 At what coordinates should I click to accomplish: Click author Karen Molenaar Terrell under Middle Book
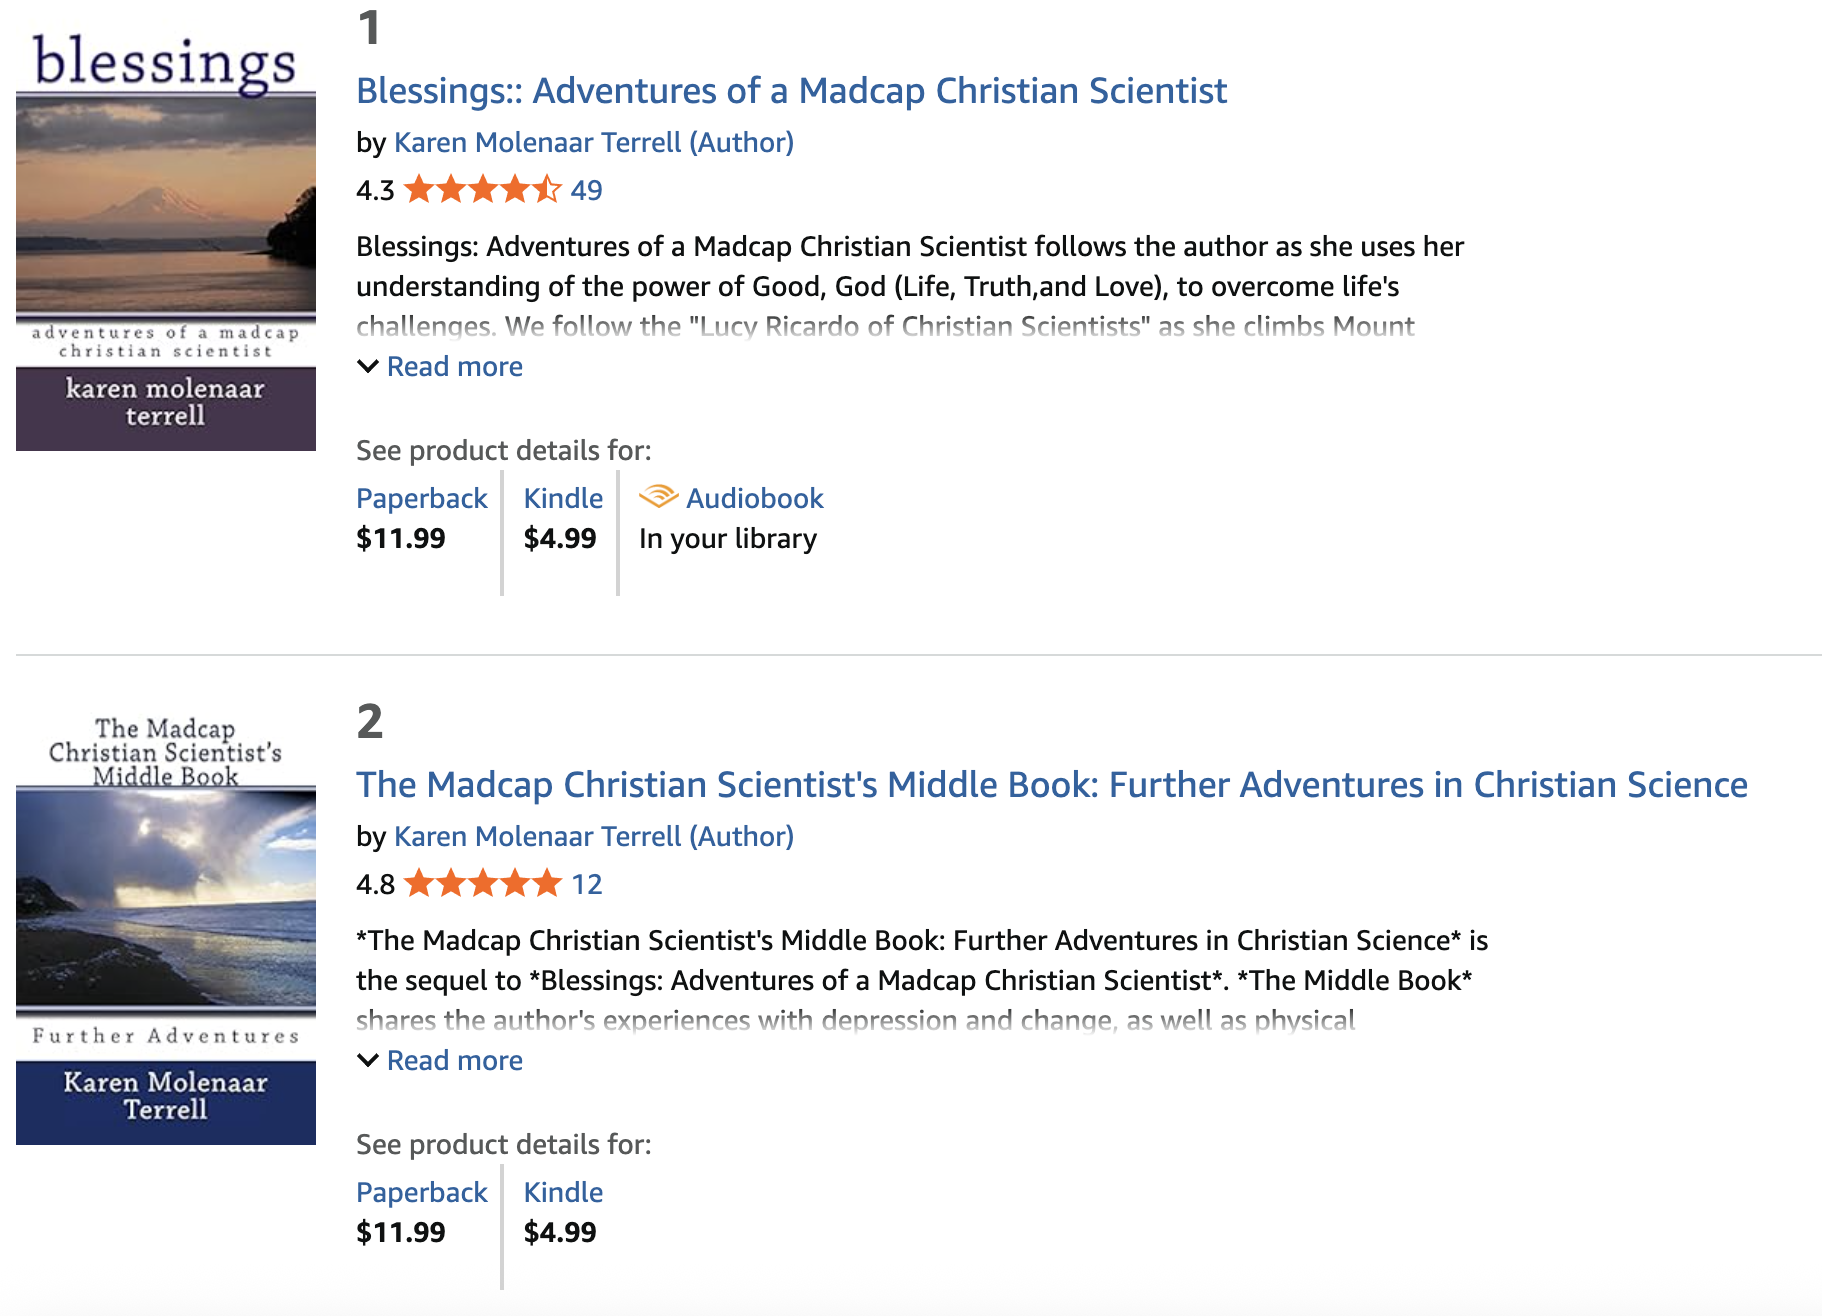(593, 836)
